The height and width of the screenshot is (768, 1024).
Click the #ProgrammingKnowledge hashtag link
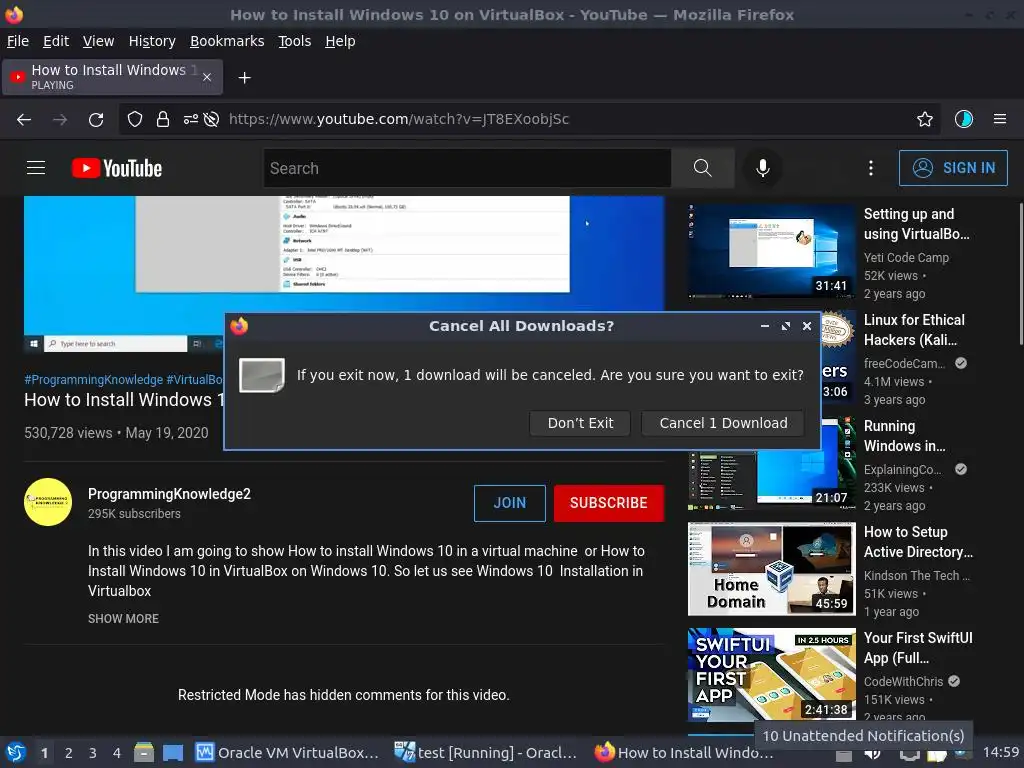[93, 379]
